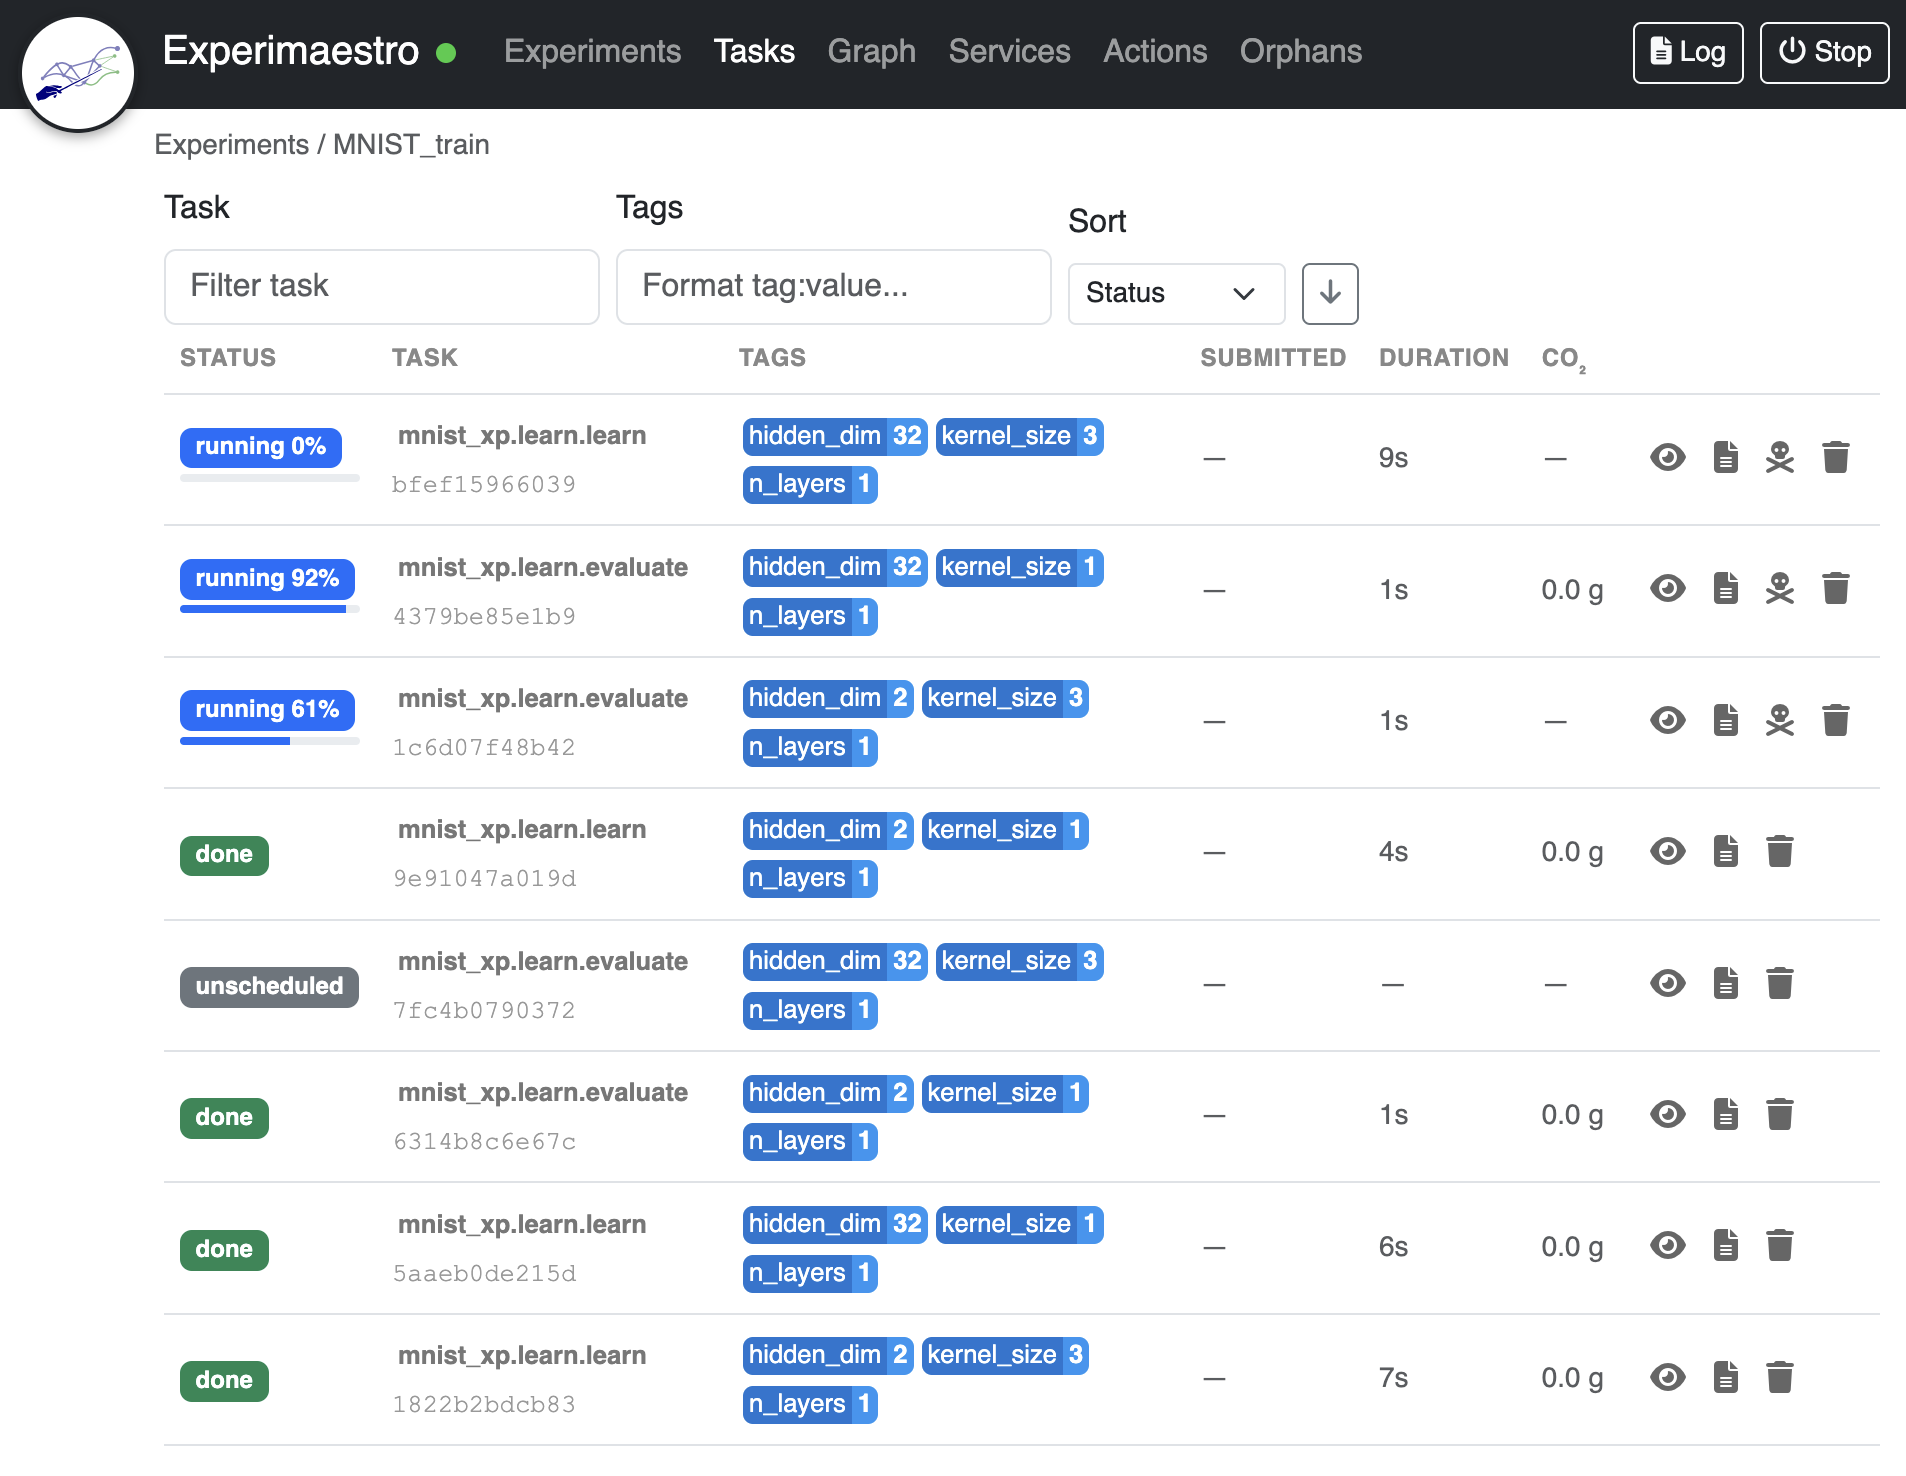Click the Stop button

(1824, 53)
